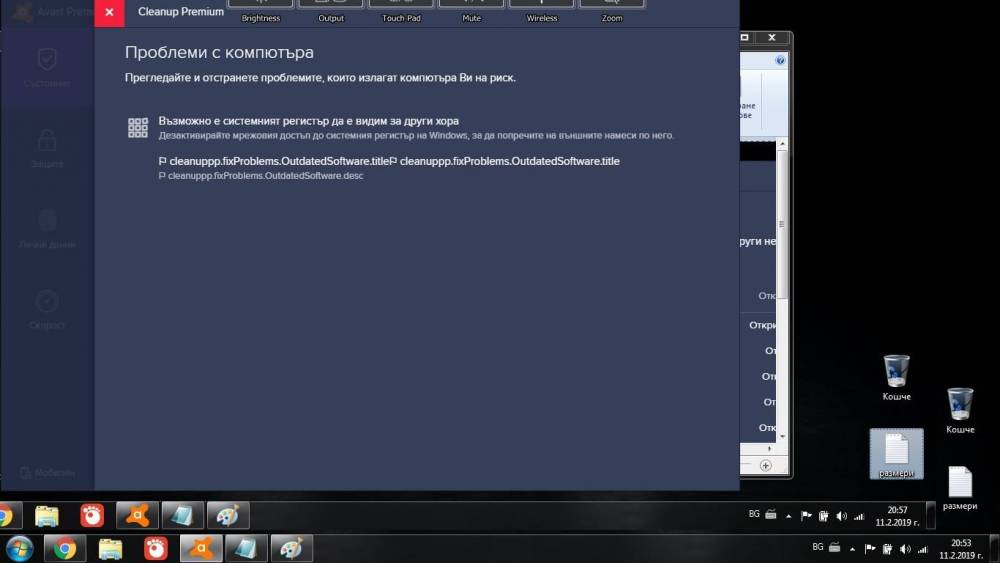The image size is (1000, 563).
Task: Open network status on 20:53 taskbar
Action: click(x=922, y=549)
